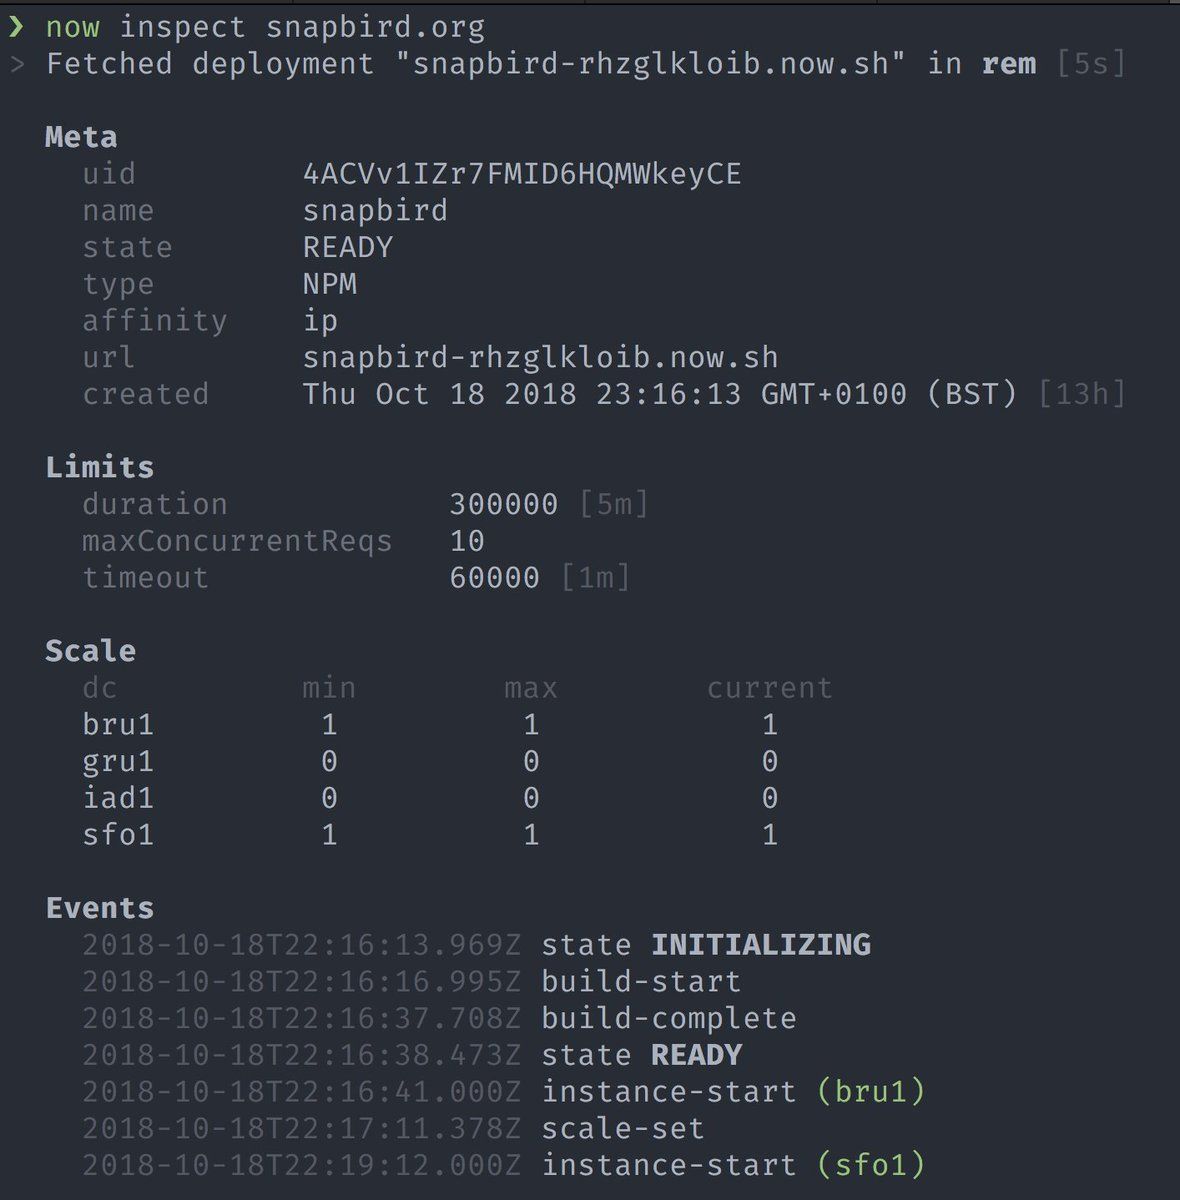Click the timeout value 60000

tap(495, 578)
